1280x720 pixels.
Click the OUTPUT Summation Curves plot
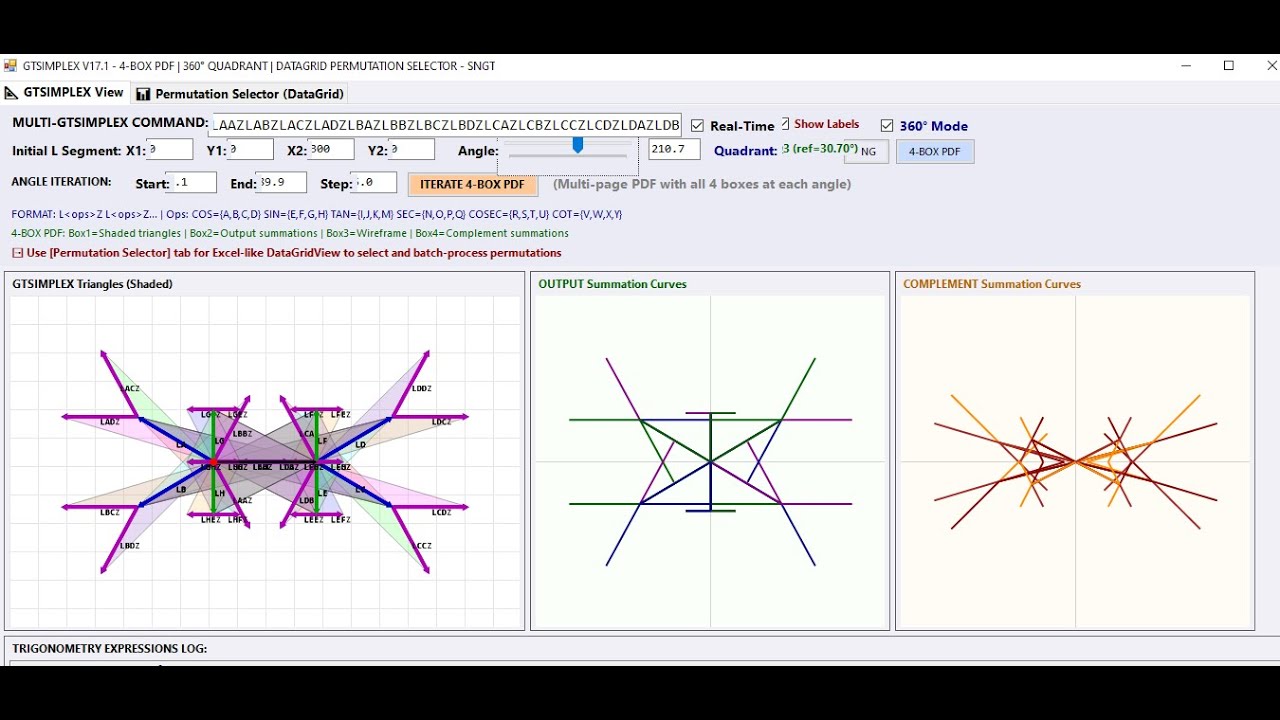(x=710, y=462)
